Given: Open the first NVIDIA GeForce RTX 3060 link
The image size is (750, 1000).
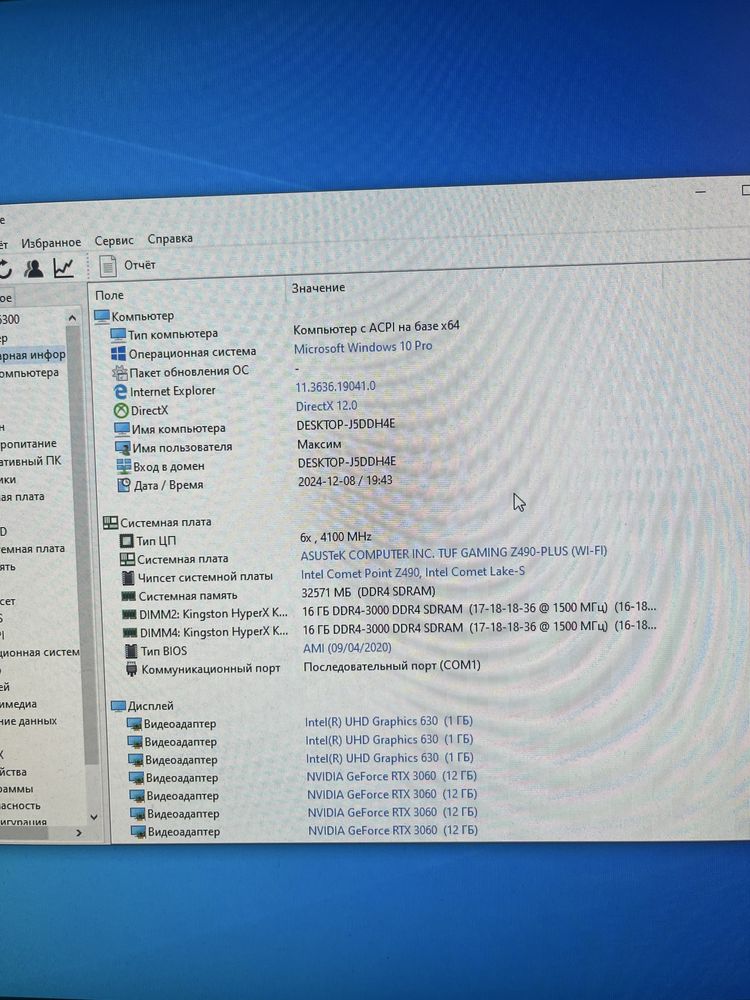Looking at the screenshot, I should (x=392, y=776).
